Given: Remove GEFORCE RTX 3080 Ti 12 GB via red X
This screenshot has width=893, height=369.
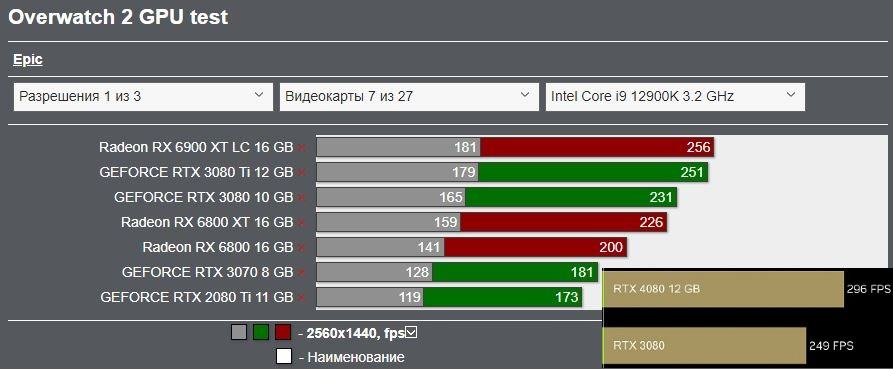Looking at the screenshot, I should (x=302, y=173).
